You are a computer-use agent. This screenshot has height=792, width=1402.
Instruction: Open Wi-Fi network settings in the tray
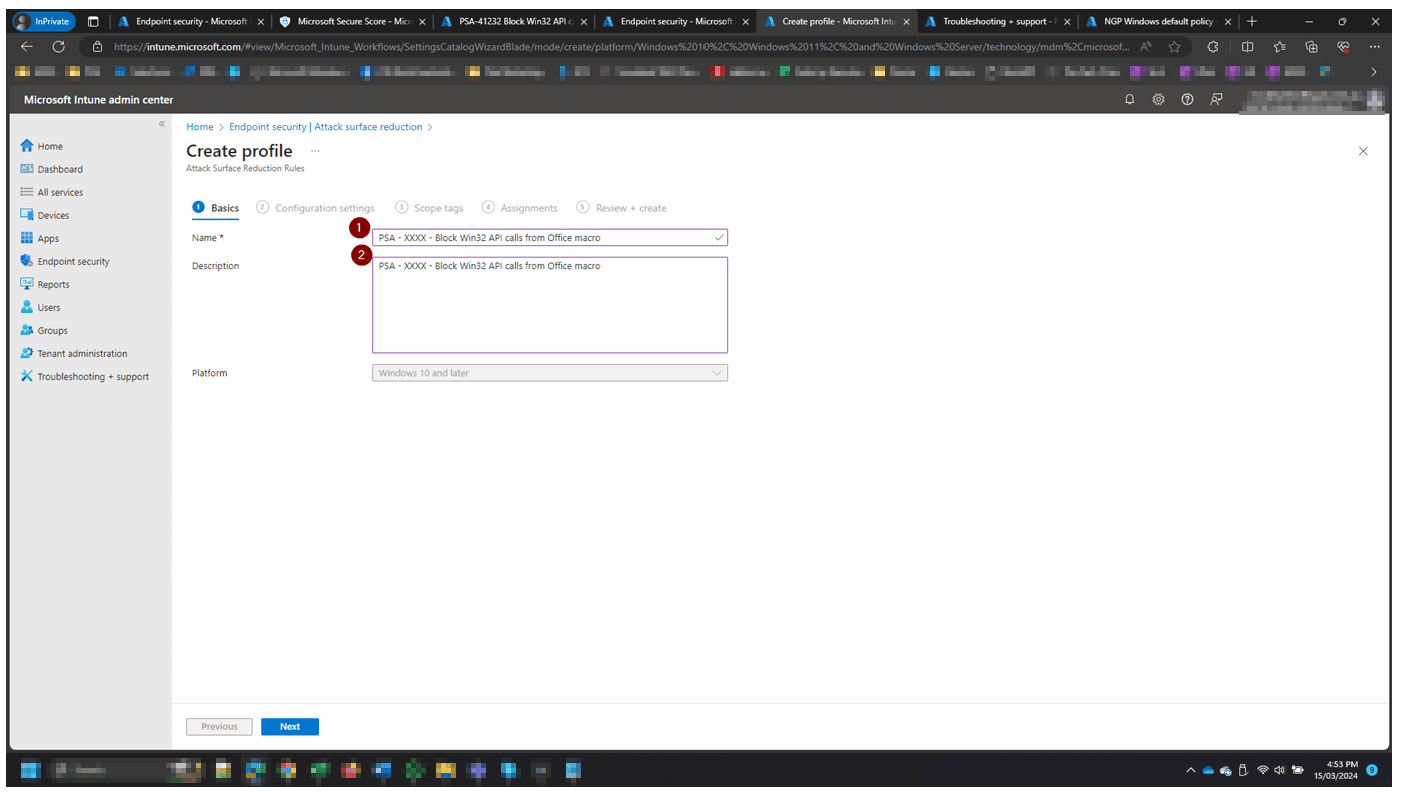tap(1262, 770)
